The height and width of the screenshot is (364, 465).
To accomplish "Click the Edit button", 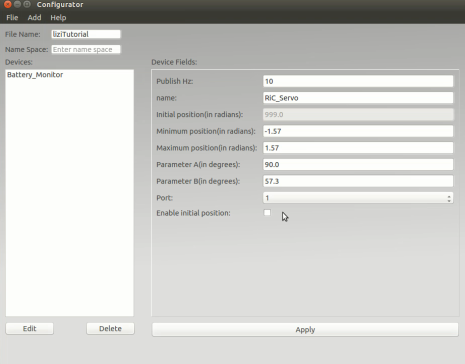I will [30, 328].
